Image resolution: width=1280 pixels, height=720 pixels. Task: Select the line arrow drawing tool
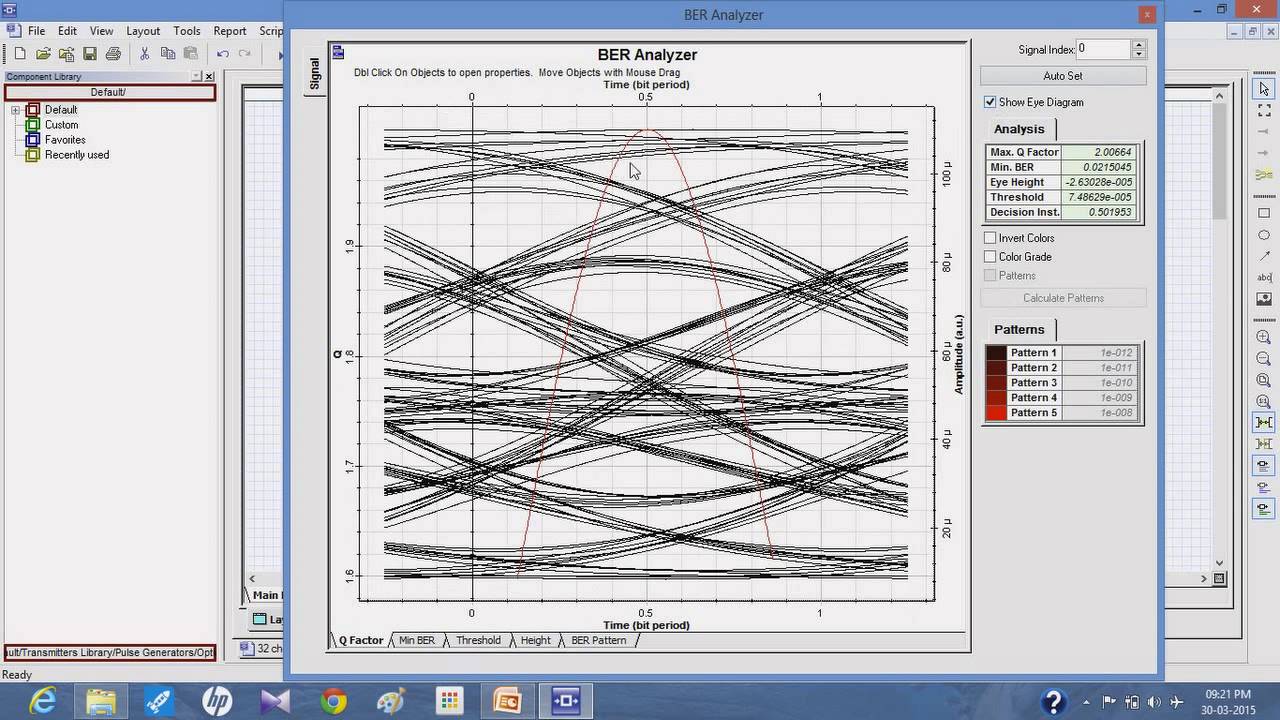pyautogui.click(x=1264, y=257)
